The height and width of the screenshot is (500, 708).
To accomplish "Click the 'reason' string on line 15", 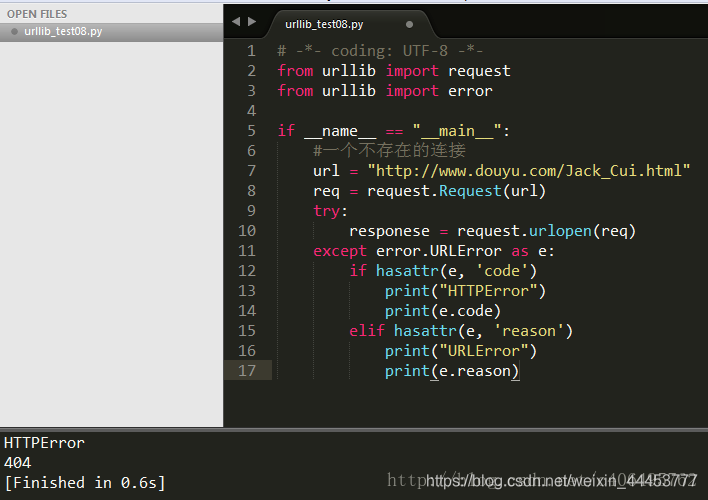I will click(528, 331).
